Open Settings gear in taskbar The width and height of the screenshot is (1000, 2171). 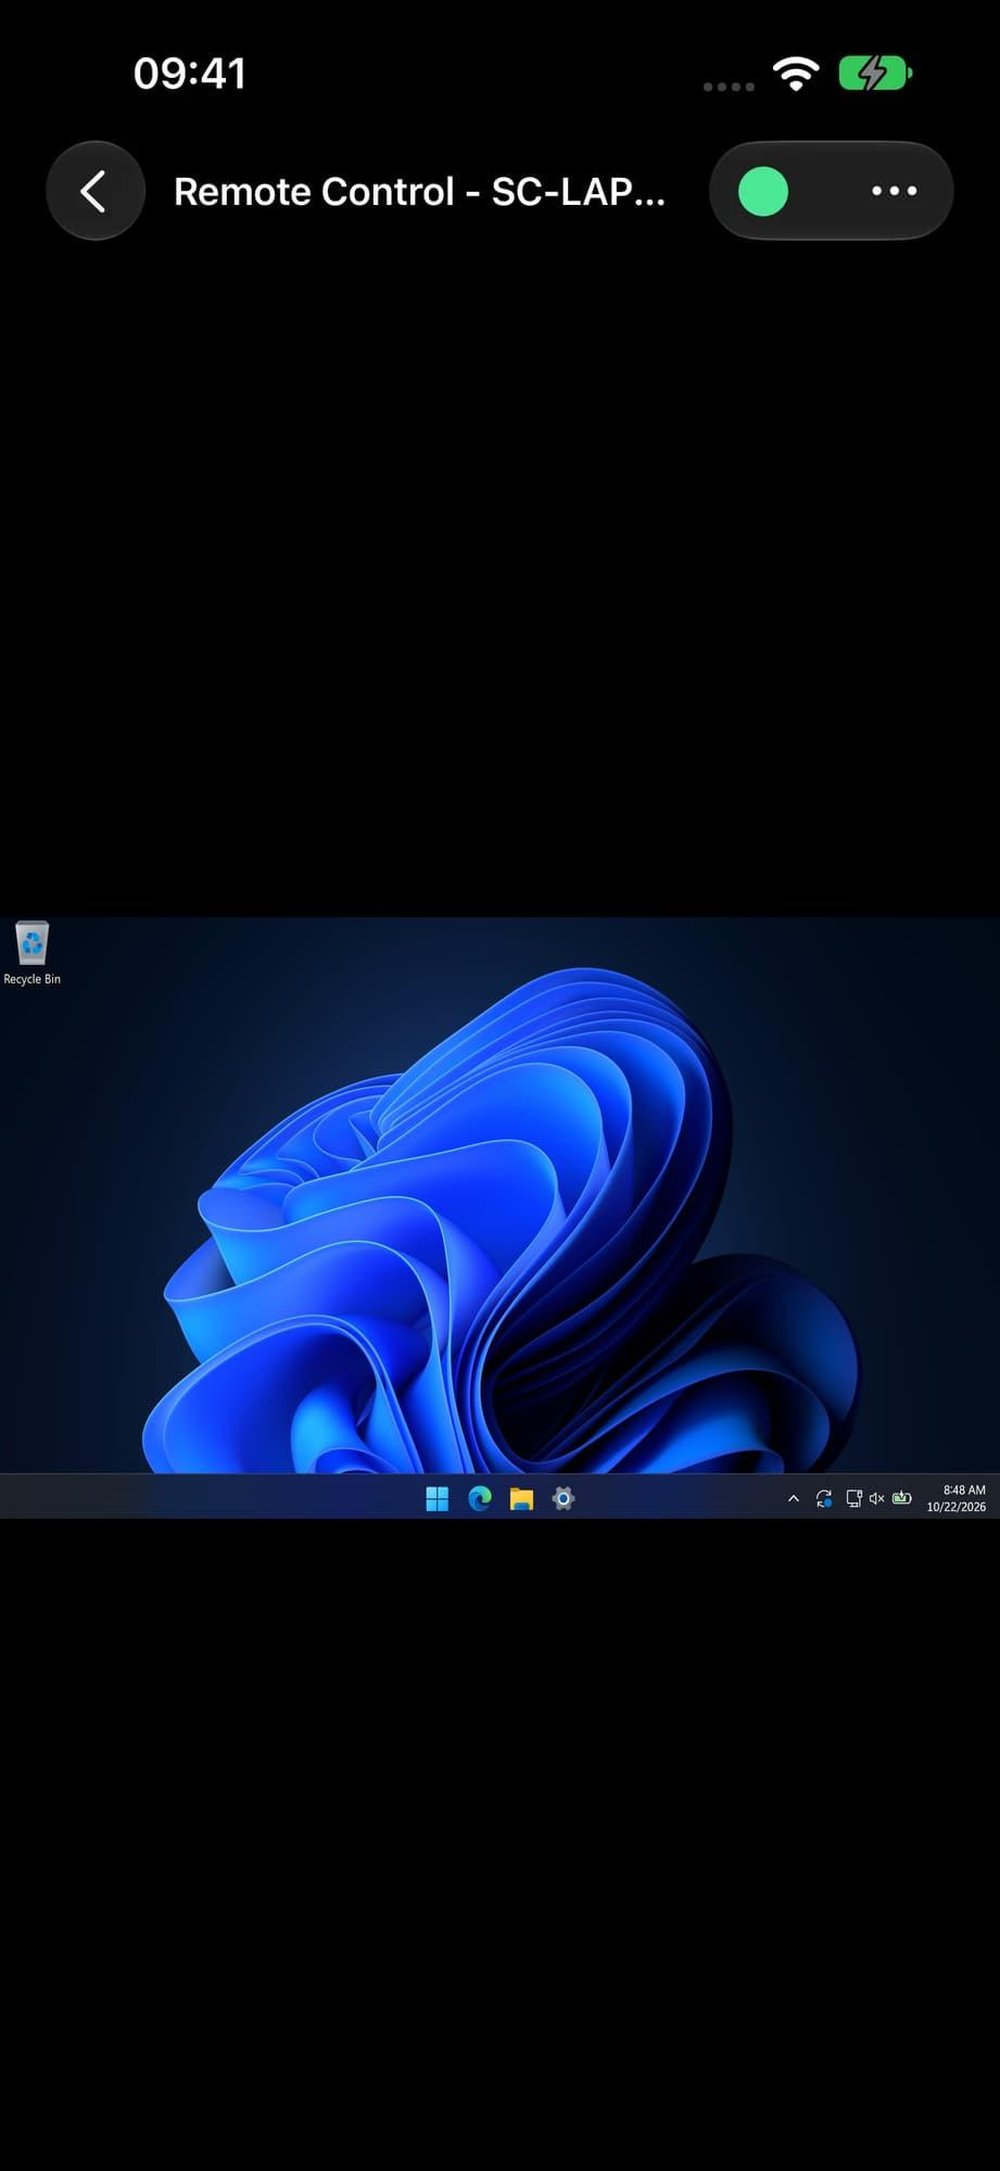coord(564,1498)
